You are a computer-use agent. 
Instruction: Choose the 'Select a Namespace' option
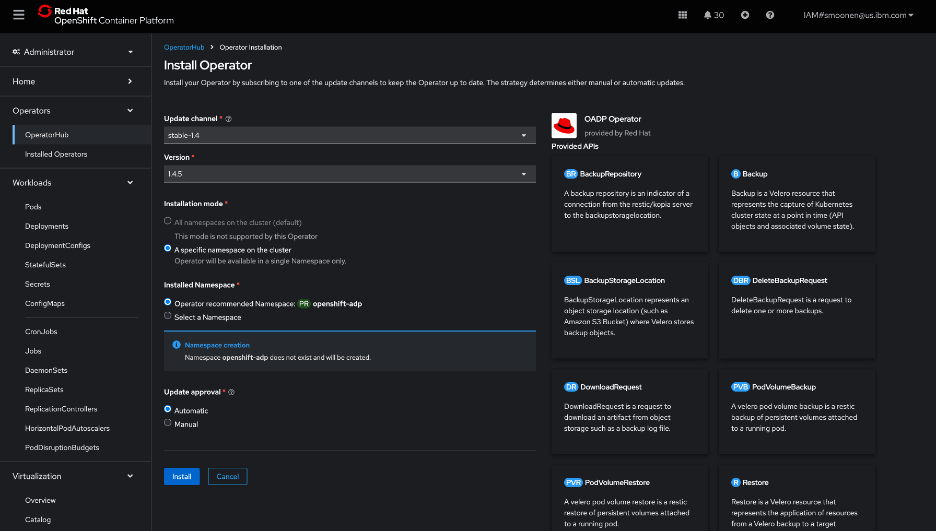[x=168, y=317]
